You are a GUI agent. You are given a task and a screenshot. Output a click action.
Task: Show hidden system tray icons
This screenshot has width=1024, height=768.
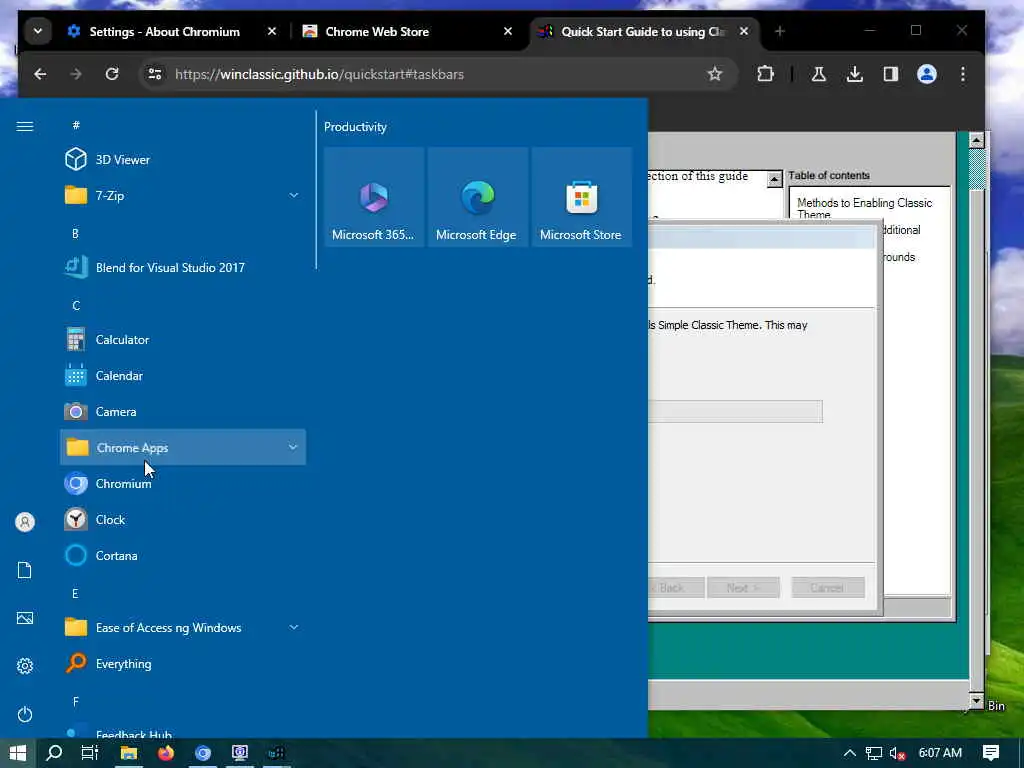pos(850,753)
